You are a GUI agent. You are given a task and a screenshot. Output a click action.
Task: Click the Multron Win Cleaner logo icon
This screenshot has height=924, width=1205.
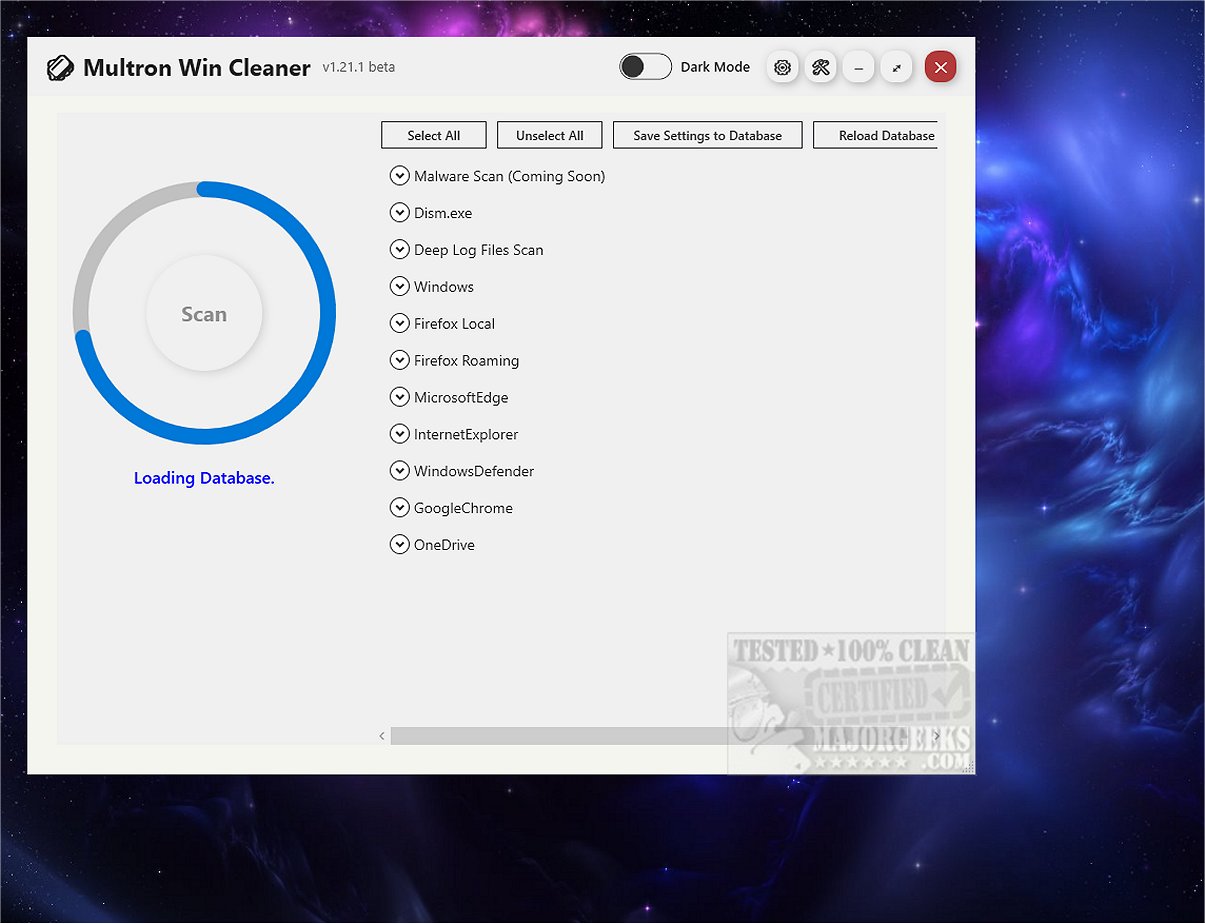tap(60, 68)
